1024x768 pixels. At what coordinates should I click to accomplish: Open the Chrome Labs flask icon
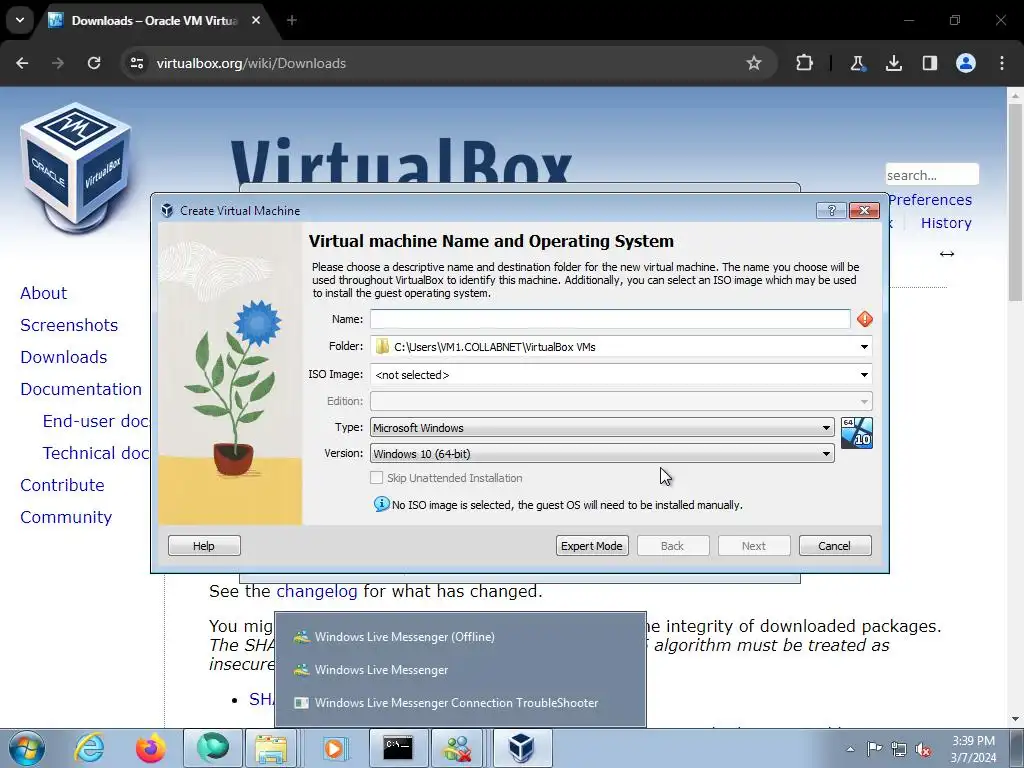pos(857,63)
